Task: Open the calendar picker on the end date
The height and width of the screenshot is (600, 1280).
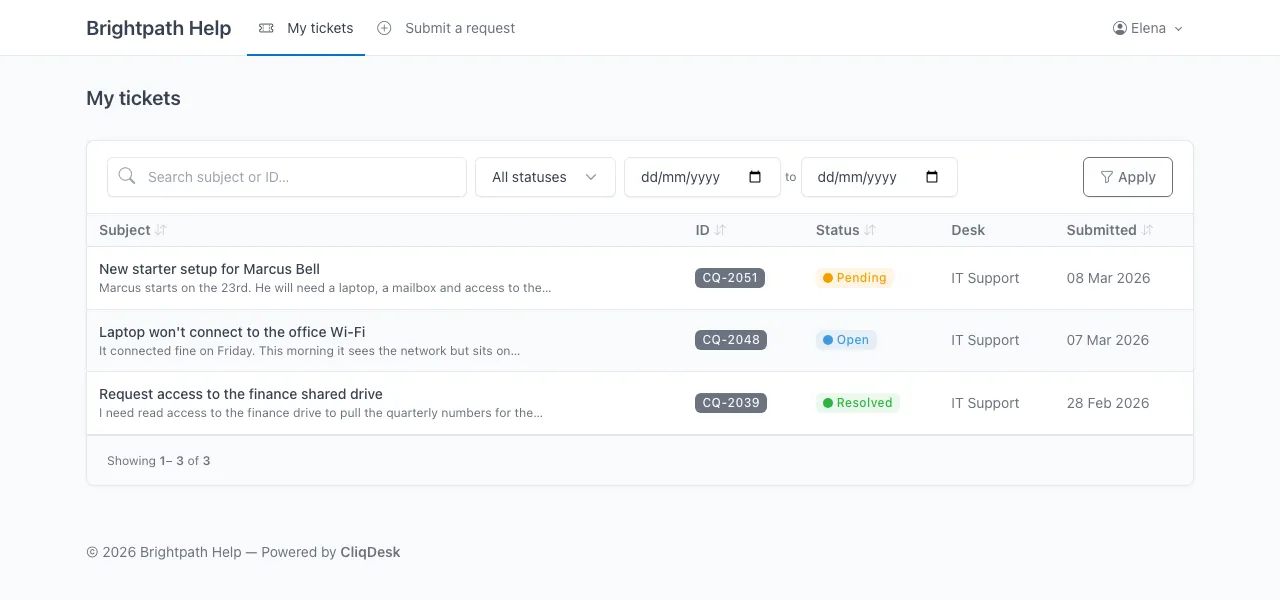Action: 932,177
